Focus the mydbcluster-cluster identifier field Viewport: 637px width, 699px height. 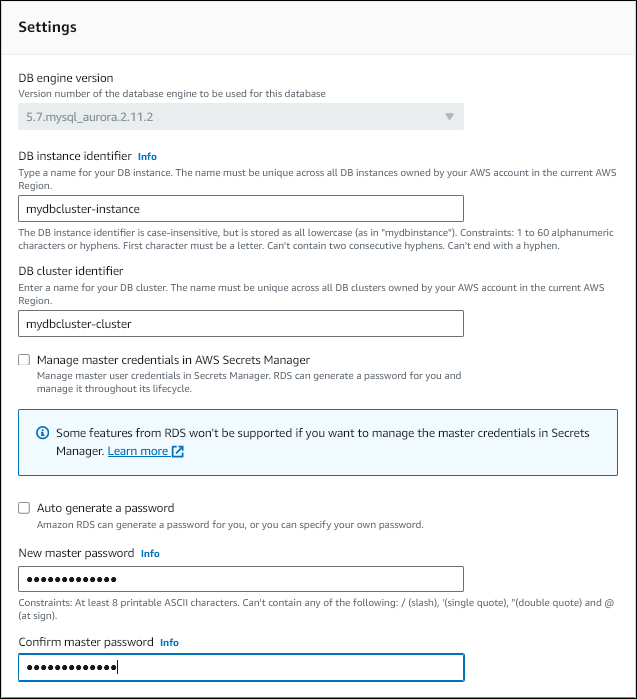point(241,324)
